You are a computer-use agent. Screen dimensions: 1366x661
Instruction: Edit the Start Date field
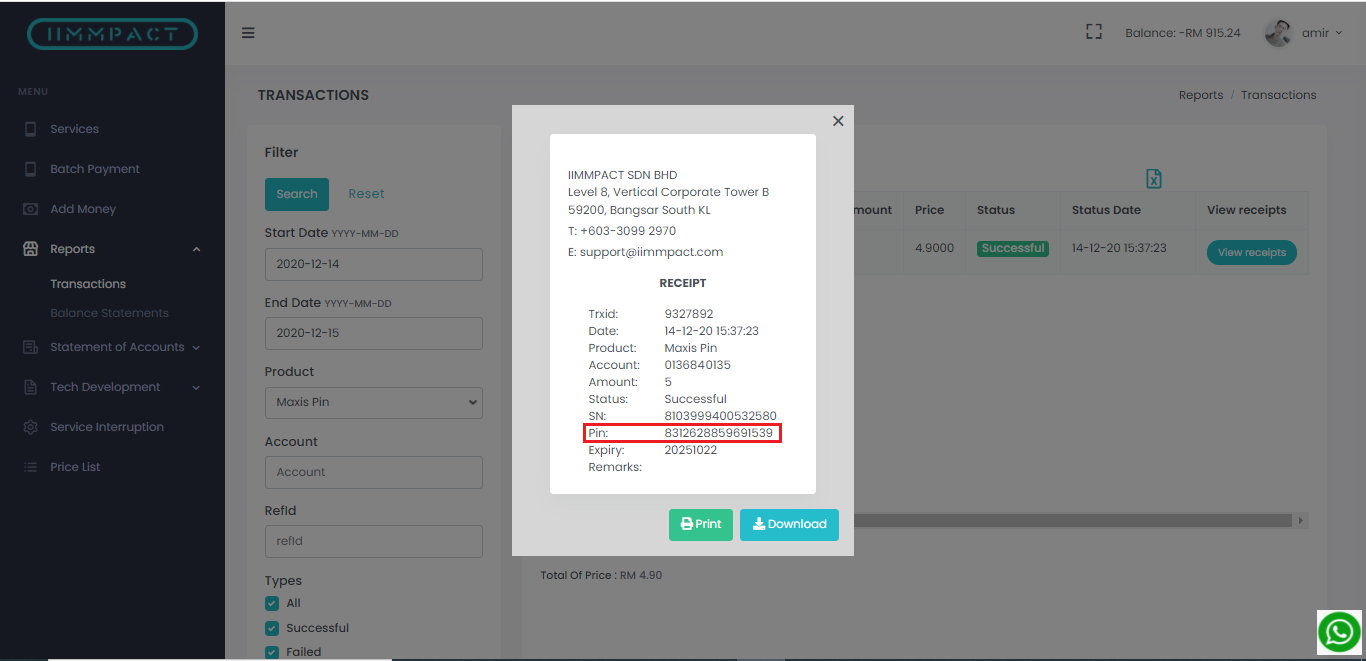click(x=374, y=264)
